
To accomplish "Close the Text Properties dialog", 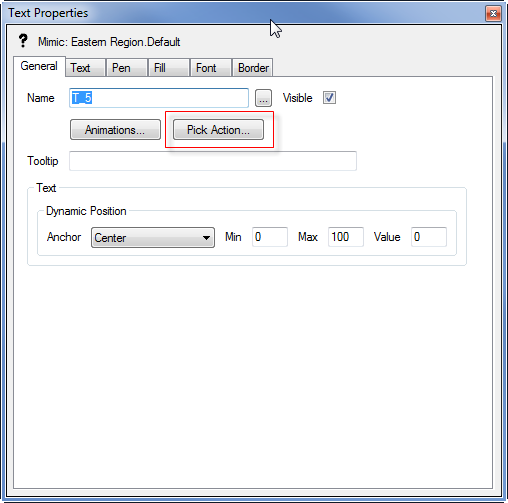I will 493,14.
